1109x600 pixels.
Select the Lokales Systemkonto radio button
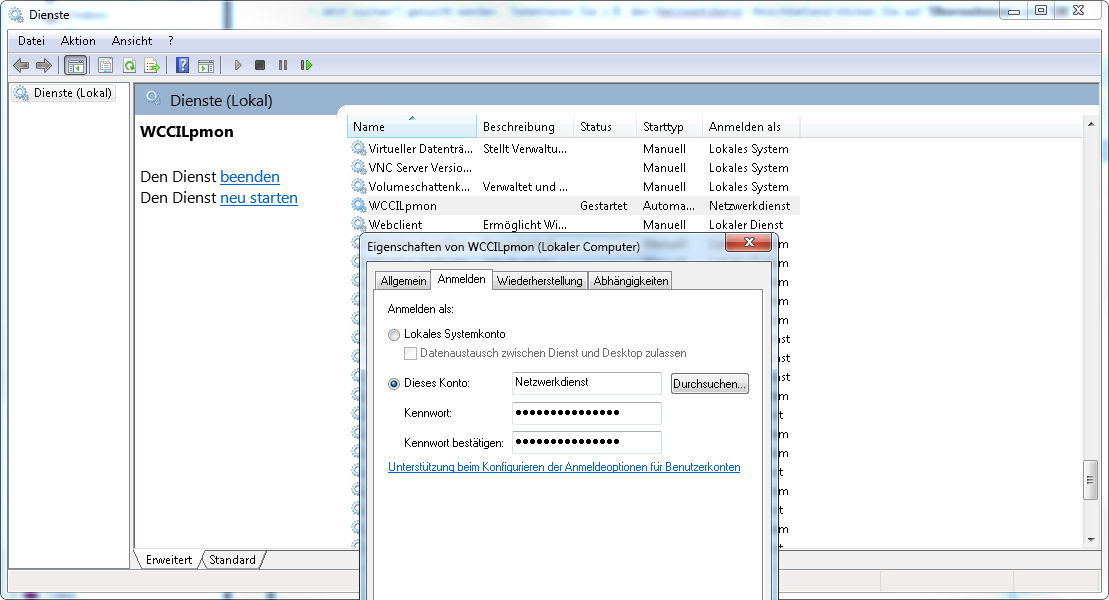394,334
